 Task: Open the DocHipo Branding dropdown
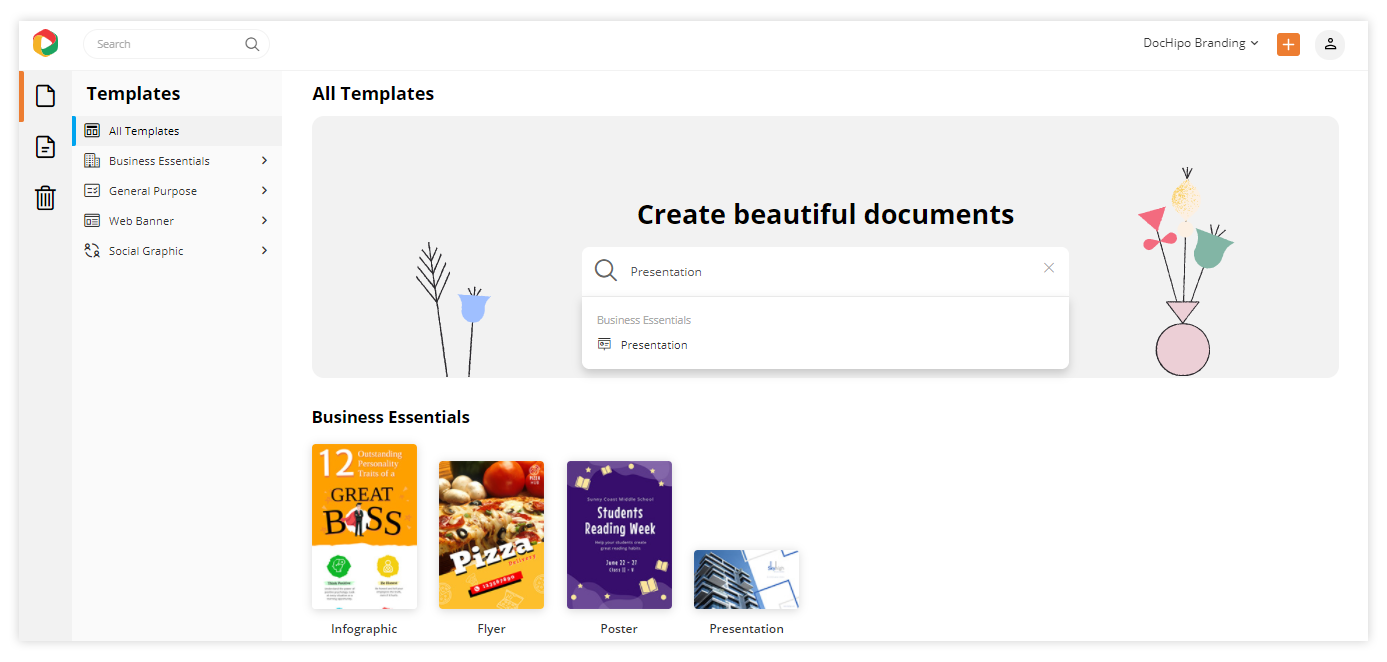click(x=1201, y=44)
